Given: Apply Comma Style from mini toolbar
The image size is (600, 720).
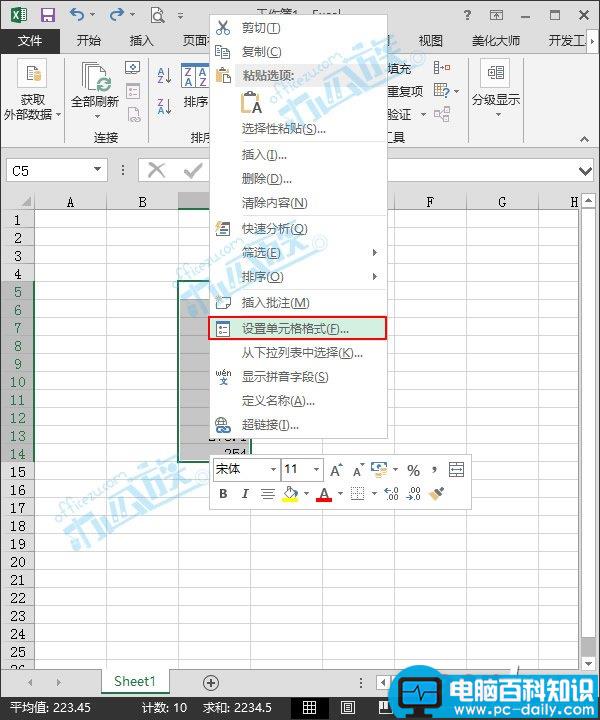Looking at the screenshot, I should pyautogui.click(x=434, y=470).
